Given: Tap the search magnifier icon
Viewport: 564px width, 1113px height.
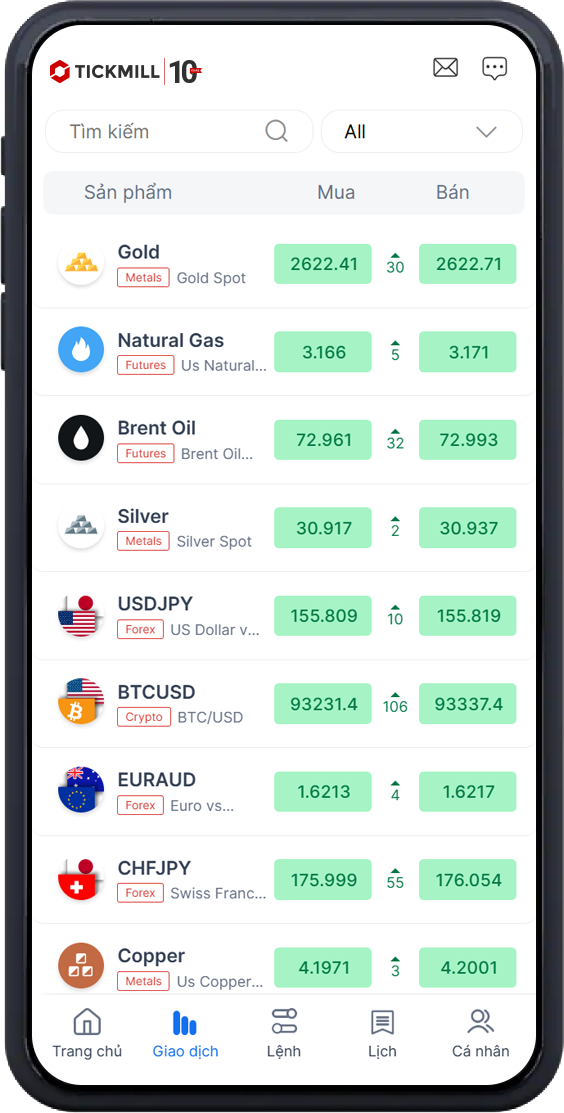Looking at the screenshot, I should [276, 131].
